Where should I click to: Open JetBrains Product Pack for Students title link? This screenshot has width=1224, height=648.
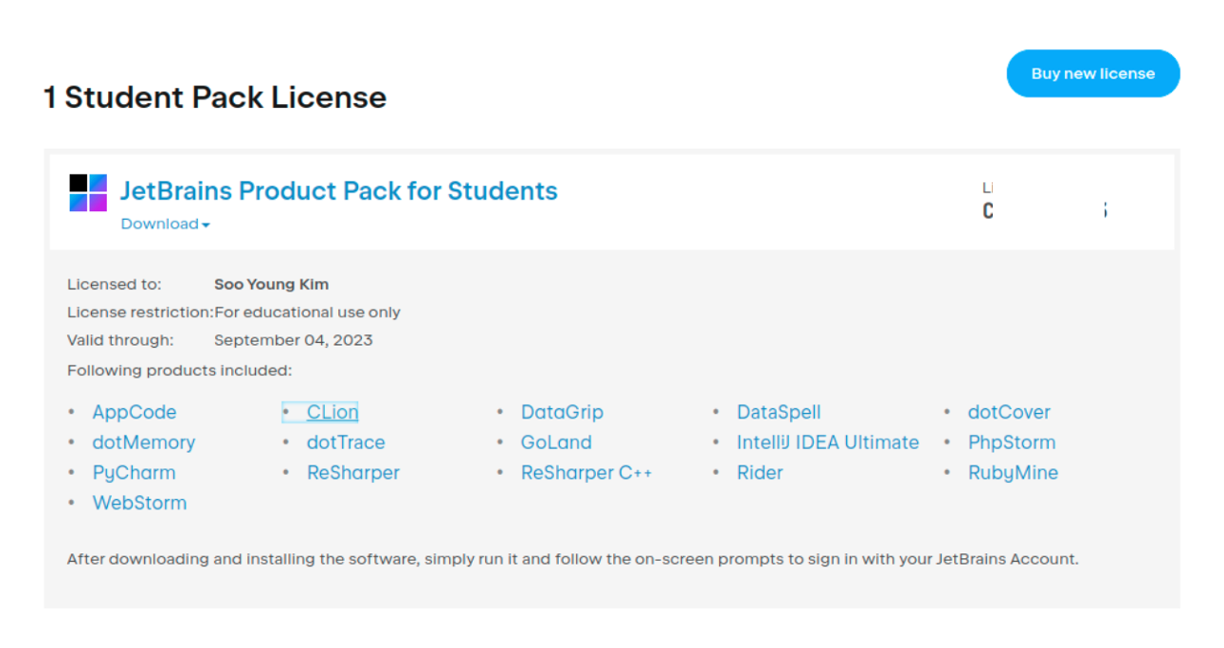coord(339,190)
